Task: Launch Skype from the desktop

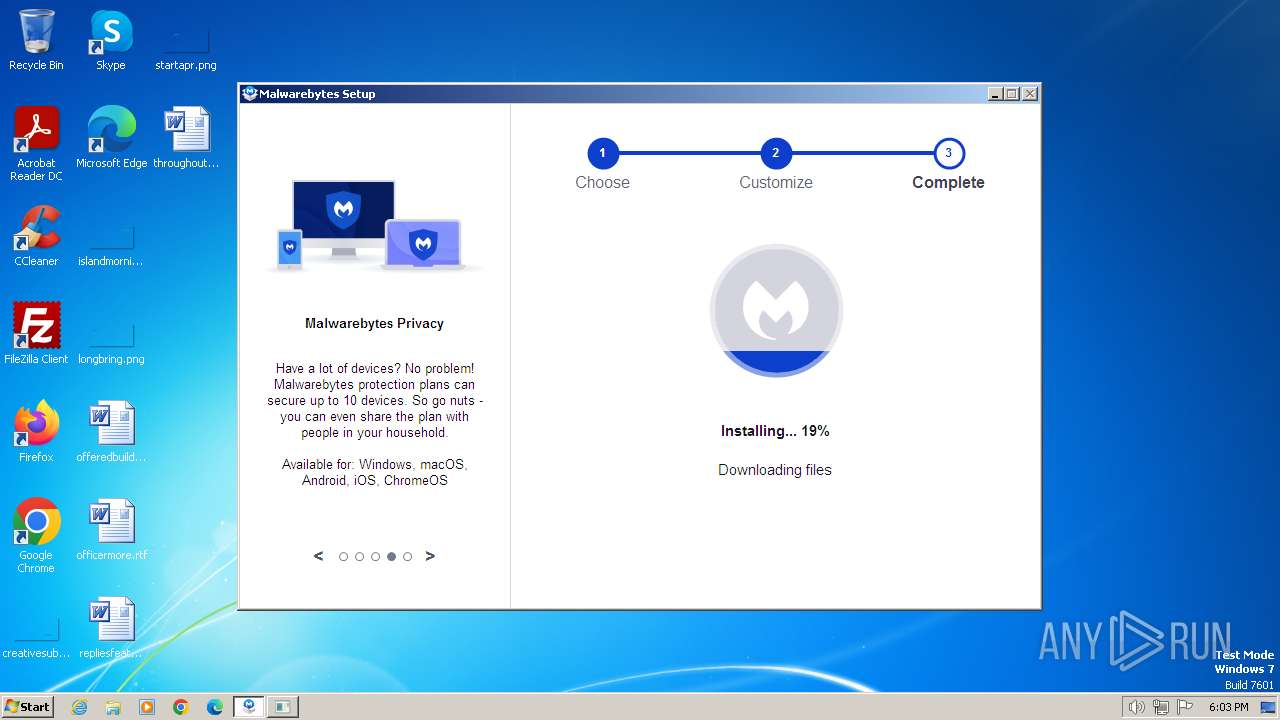Action: click(110, 40)
